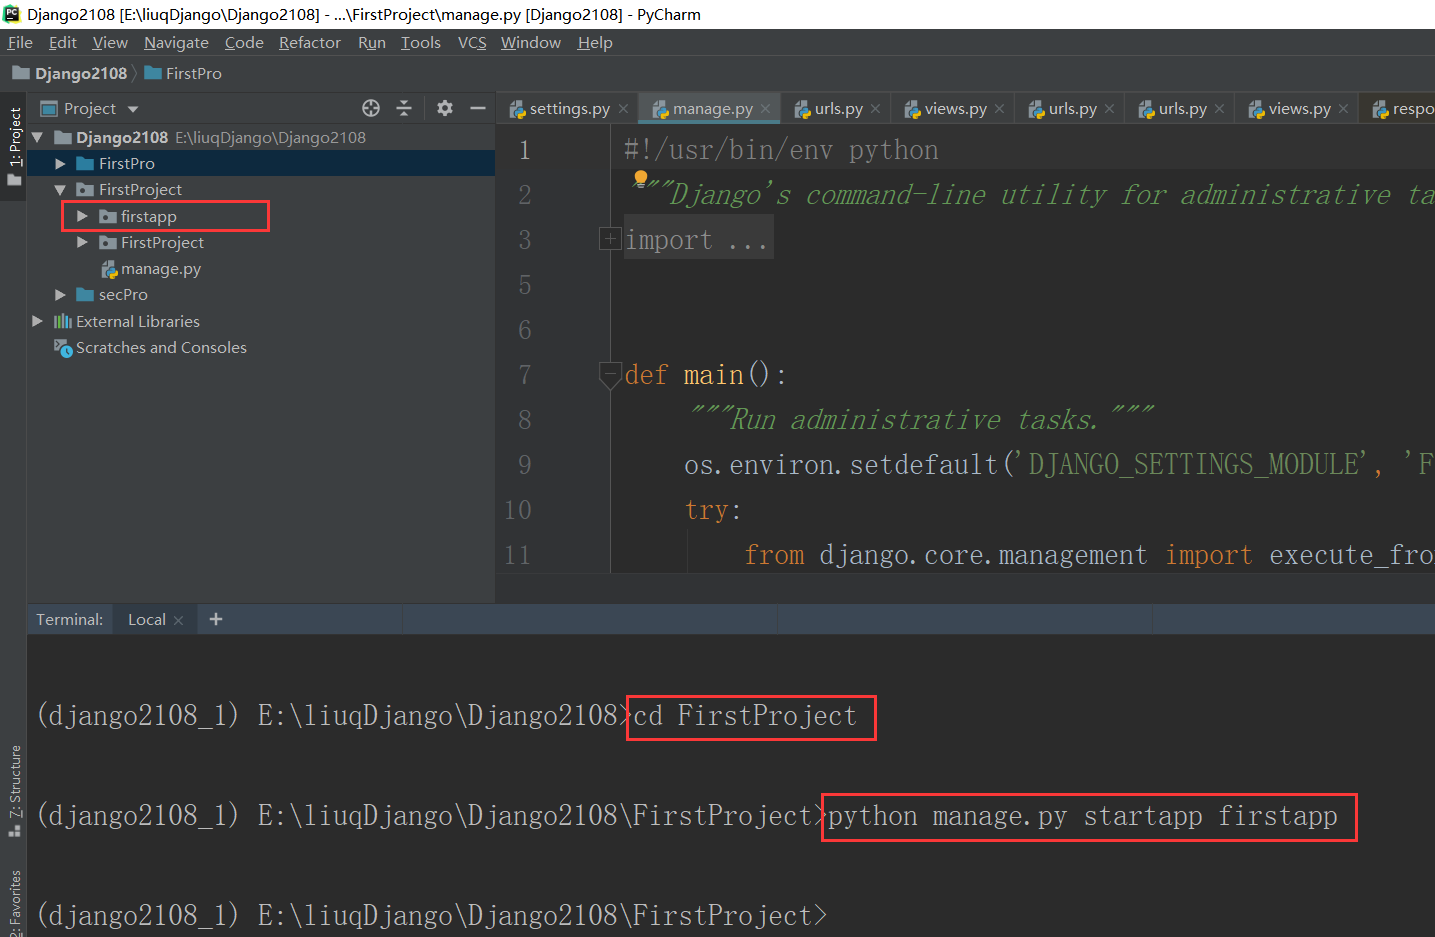
Task: Open the Code menu
Action: pos(244,42)
